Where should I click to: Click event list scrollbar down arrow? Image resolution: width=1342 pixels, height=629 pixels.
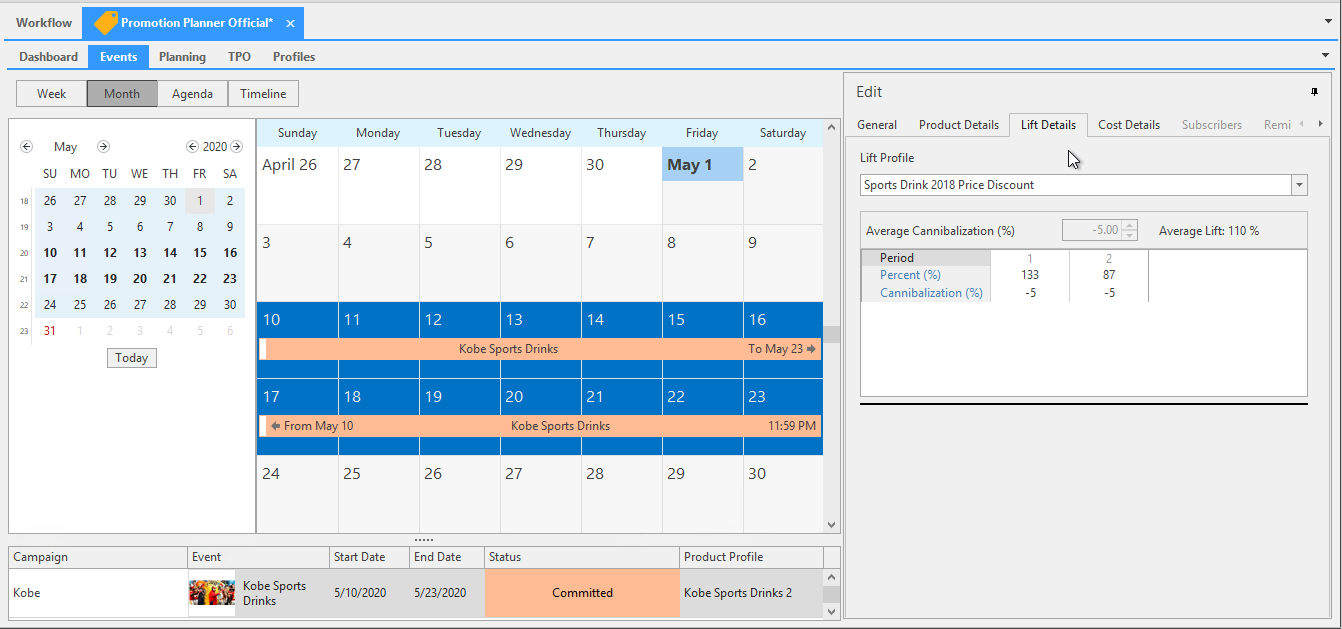point(831,609)
